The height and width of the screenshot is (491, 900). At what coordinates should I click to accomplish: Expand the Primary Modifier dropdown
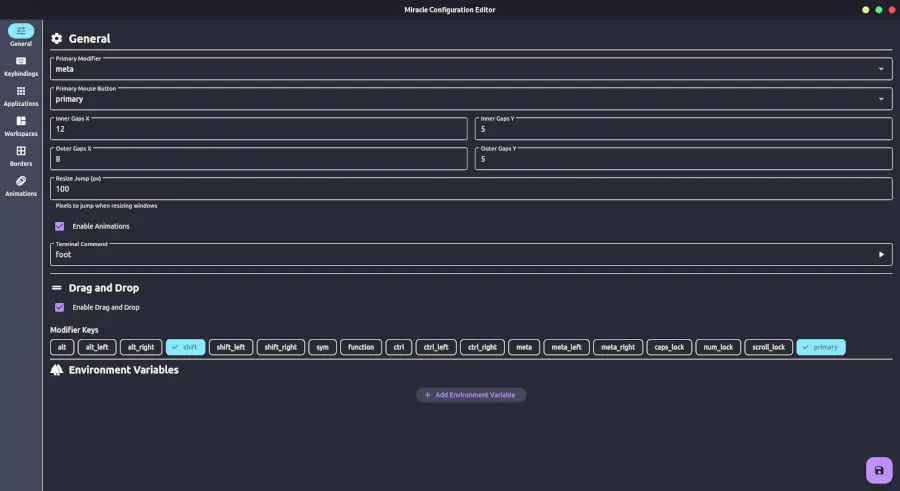click(x=881, y=69)
